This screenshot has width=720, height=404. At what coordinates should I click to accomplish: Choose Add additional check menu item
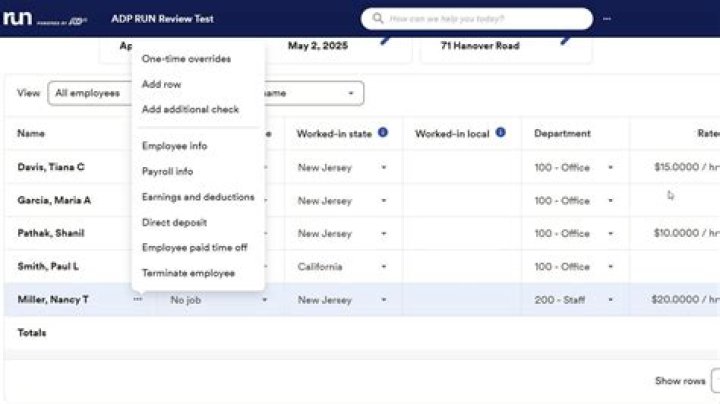tap(190, 109)
